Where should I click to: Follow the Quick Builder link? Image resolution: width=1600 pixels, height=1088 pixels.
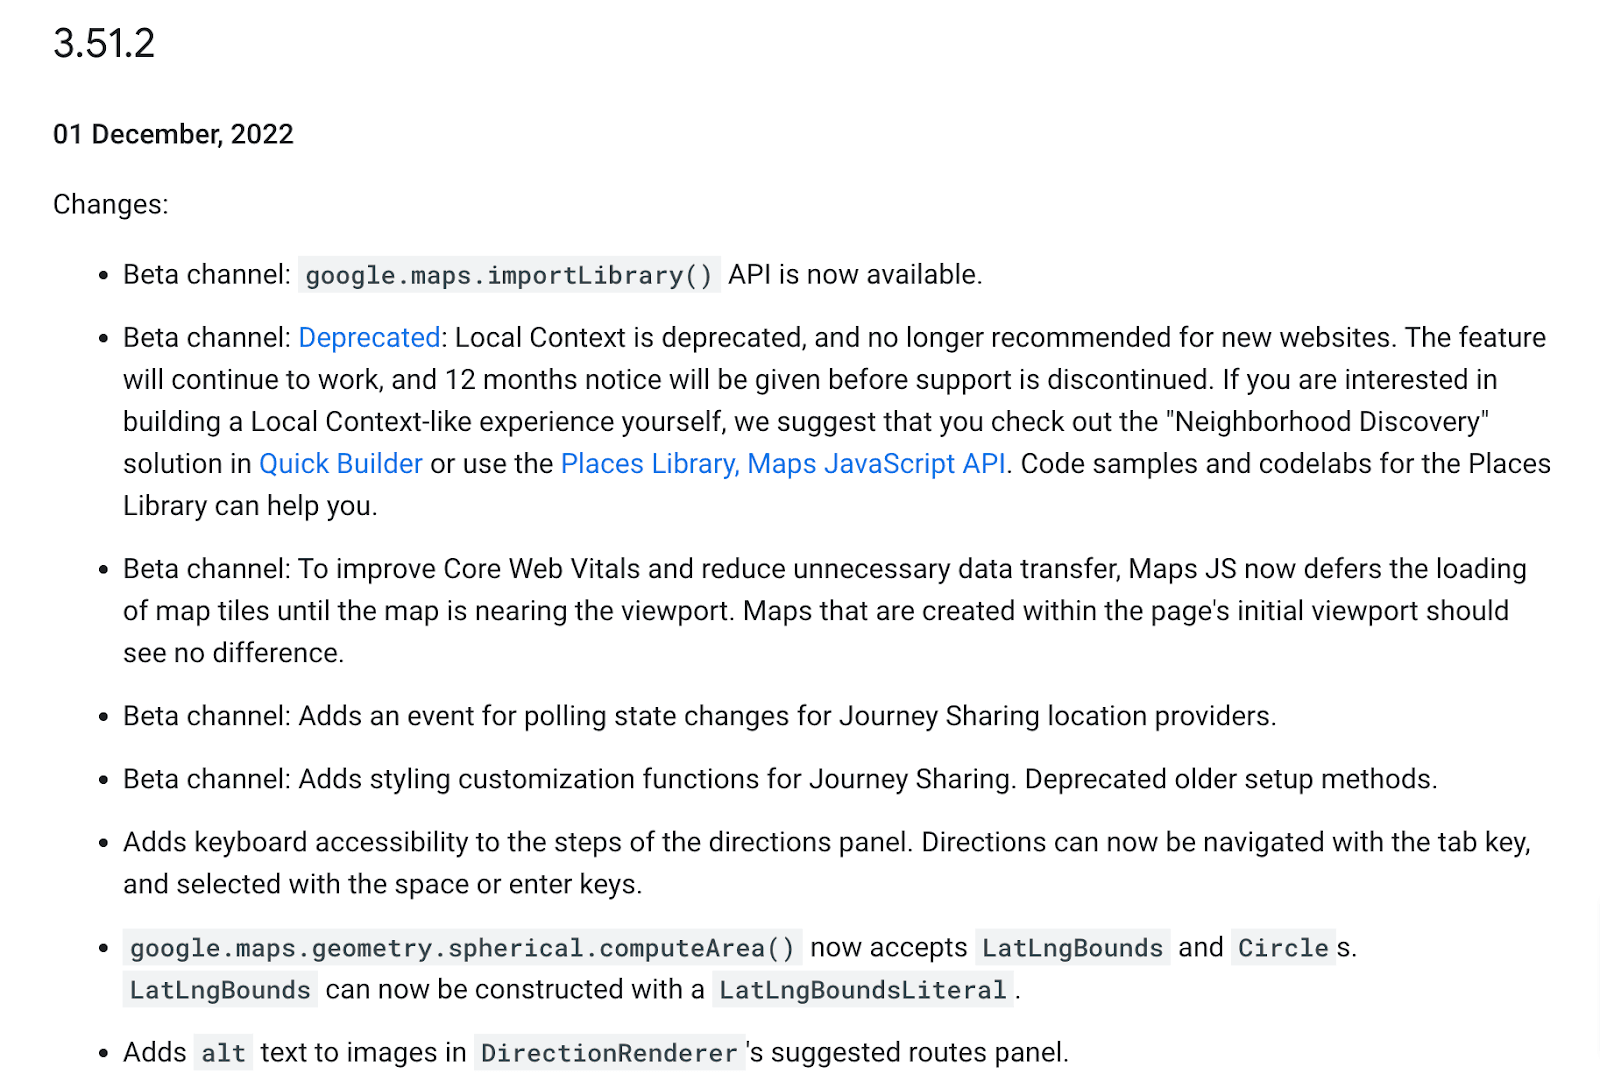tap(340, 464)
